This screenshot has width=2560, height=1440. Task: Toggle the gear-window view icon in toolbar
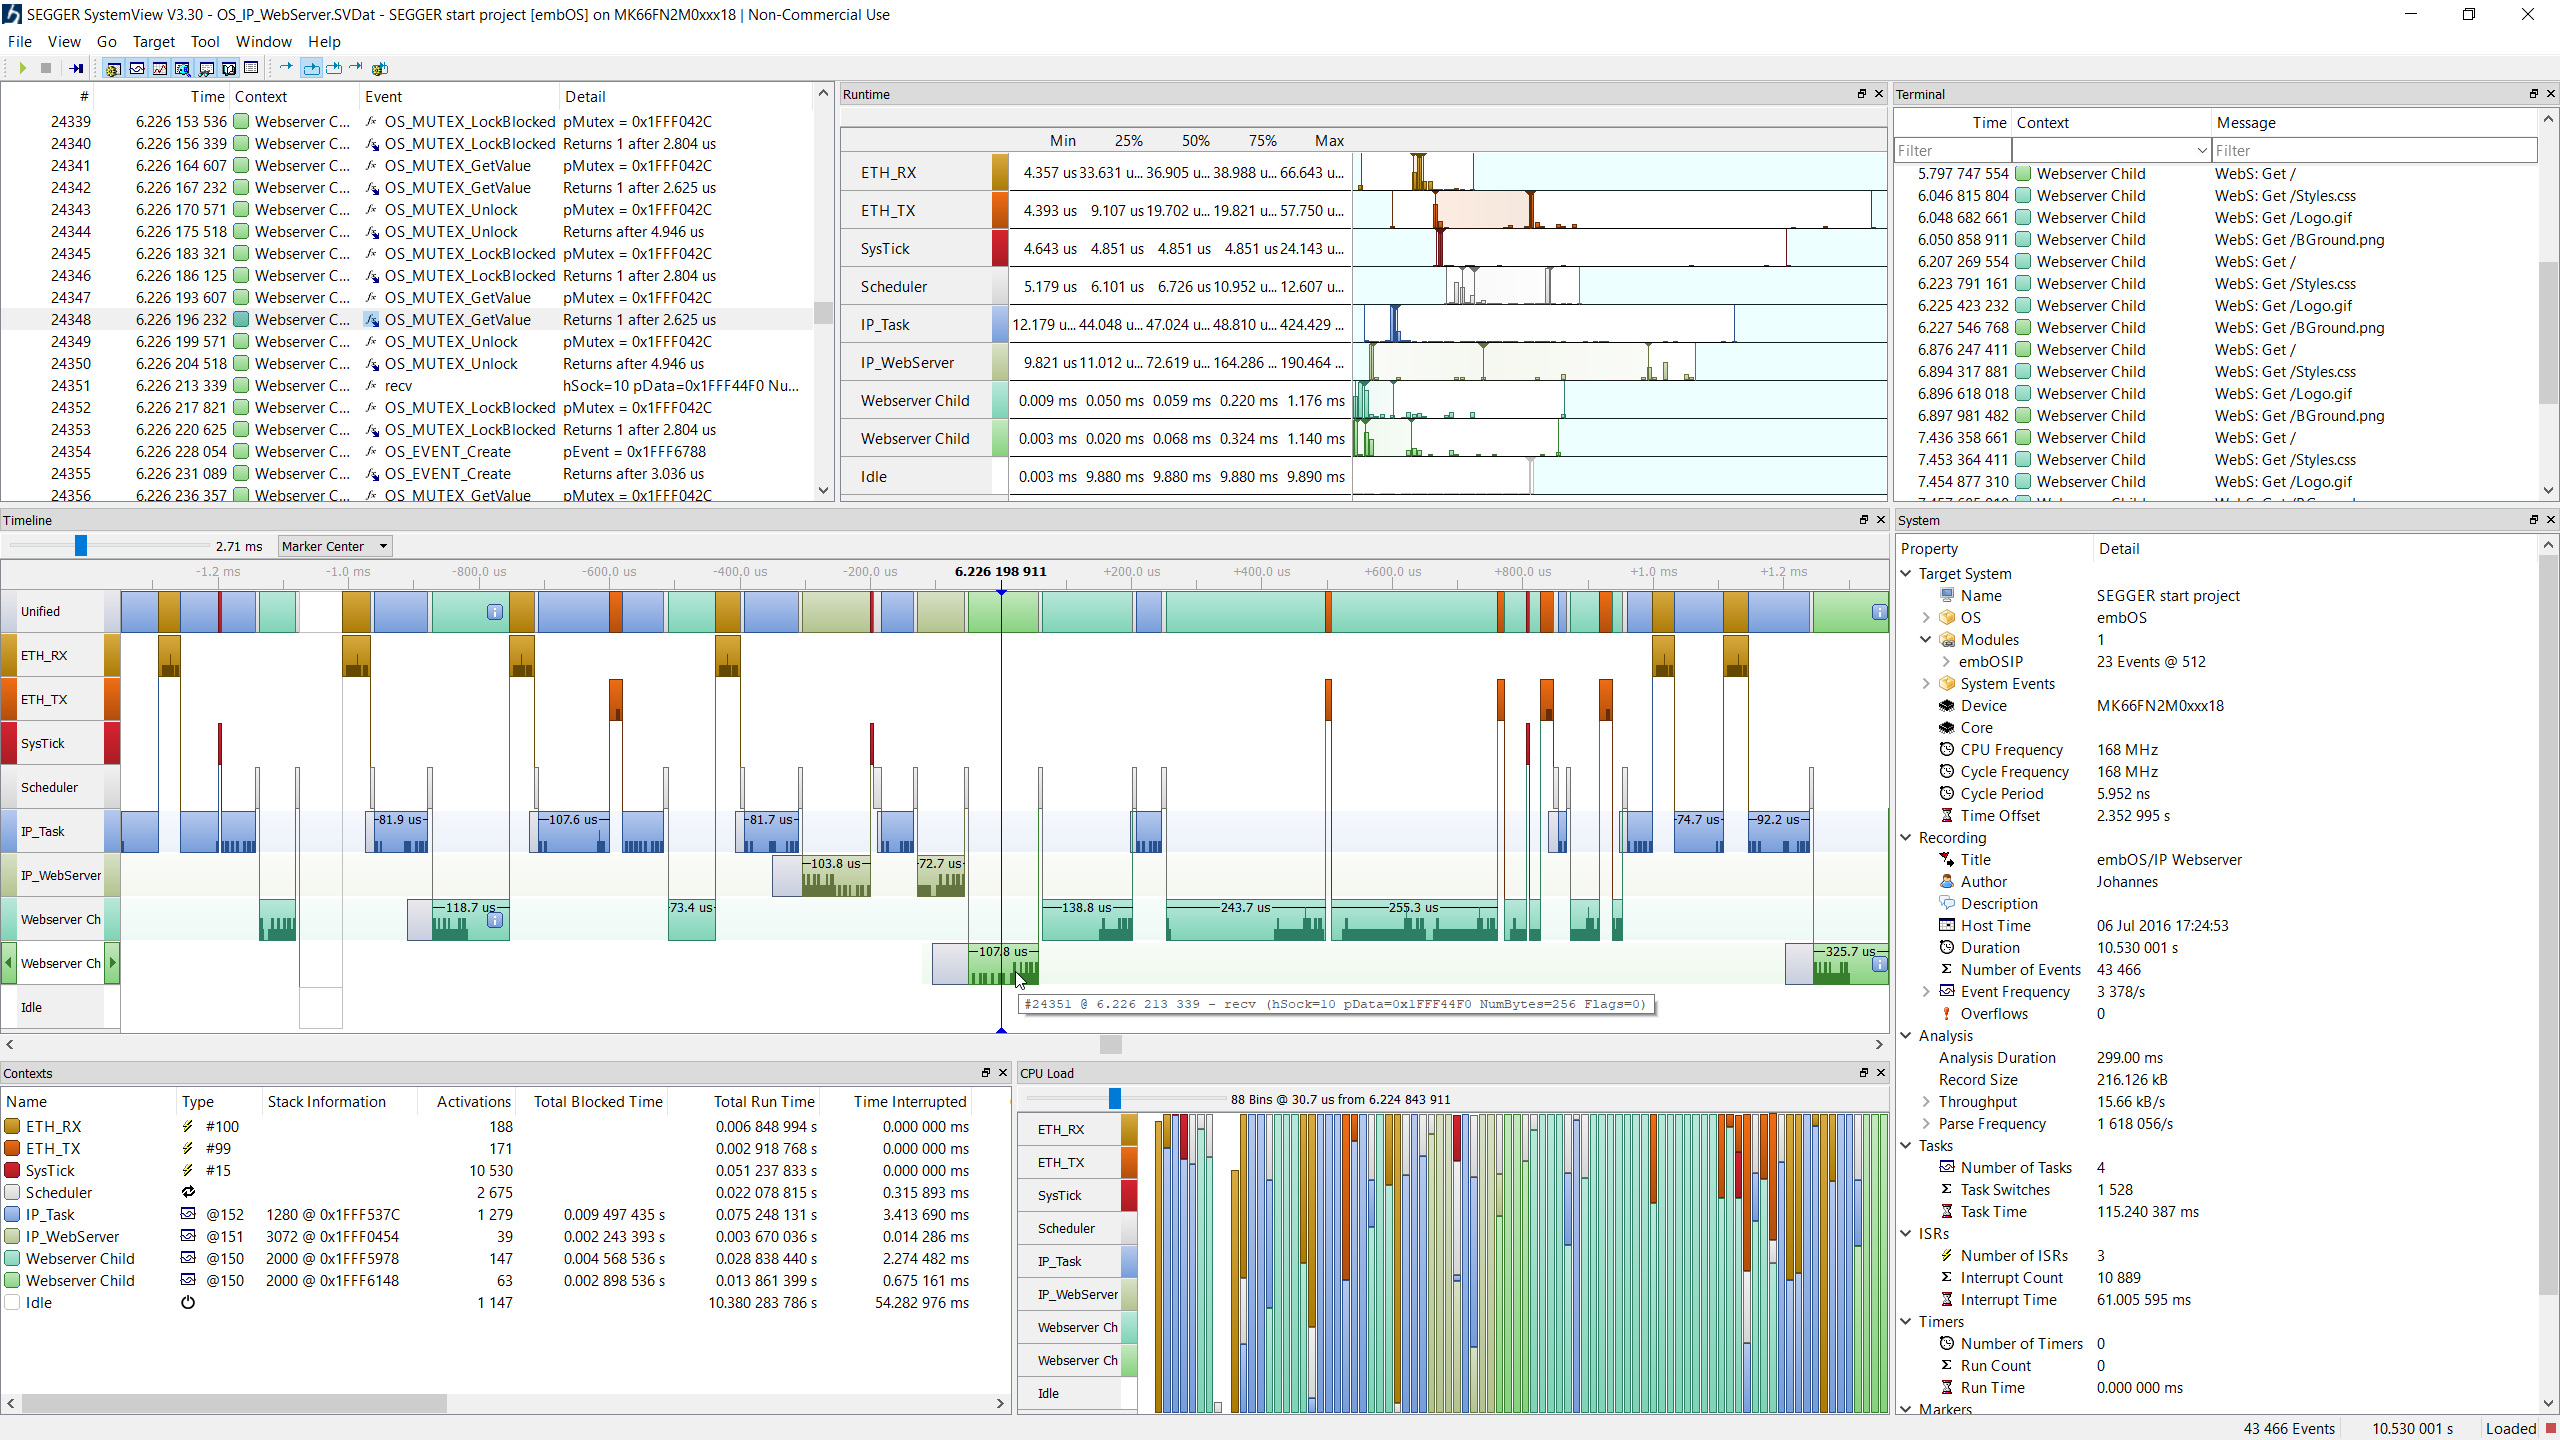[x=113, y=68]
